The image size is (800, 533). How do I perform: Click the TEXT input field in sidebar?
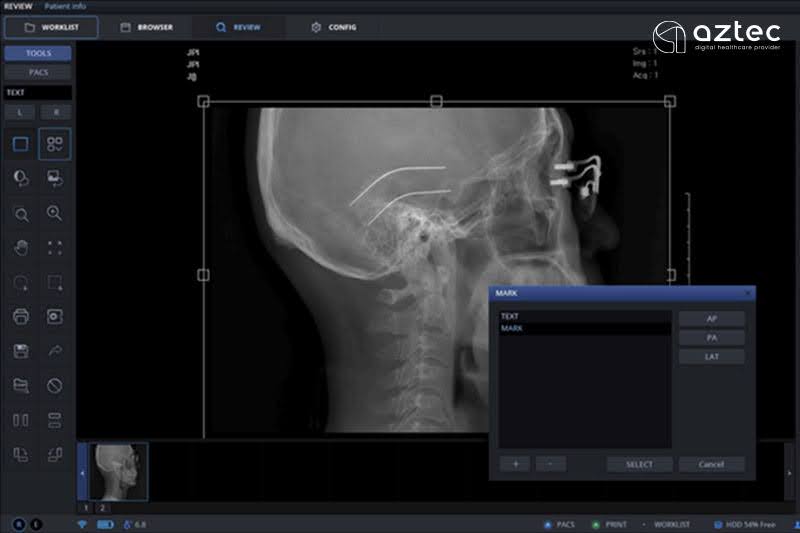[x=38, y=92]
